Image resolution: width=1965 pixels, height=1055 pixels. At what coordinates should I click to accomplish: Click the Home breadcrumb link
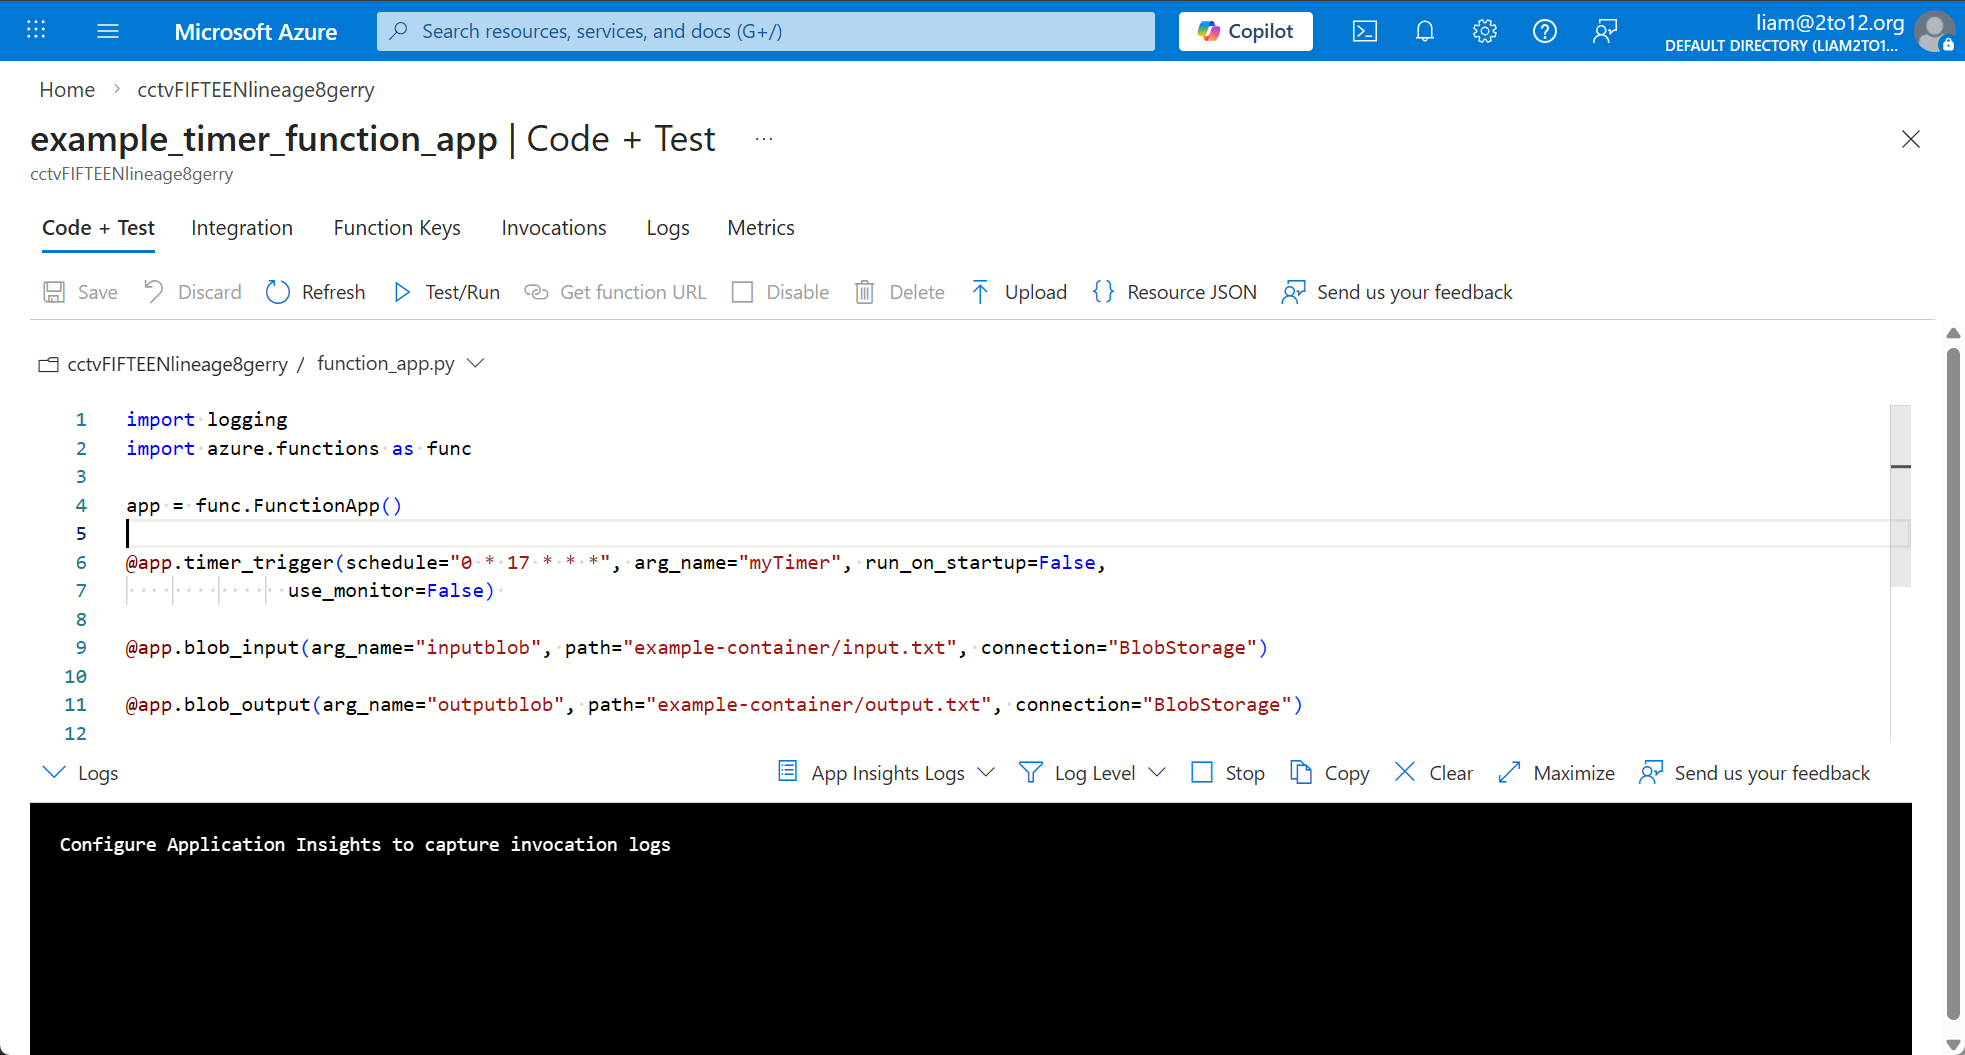67,90
